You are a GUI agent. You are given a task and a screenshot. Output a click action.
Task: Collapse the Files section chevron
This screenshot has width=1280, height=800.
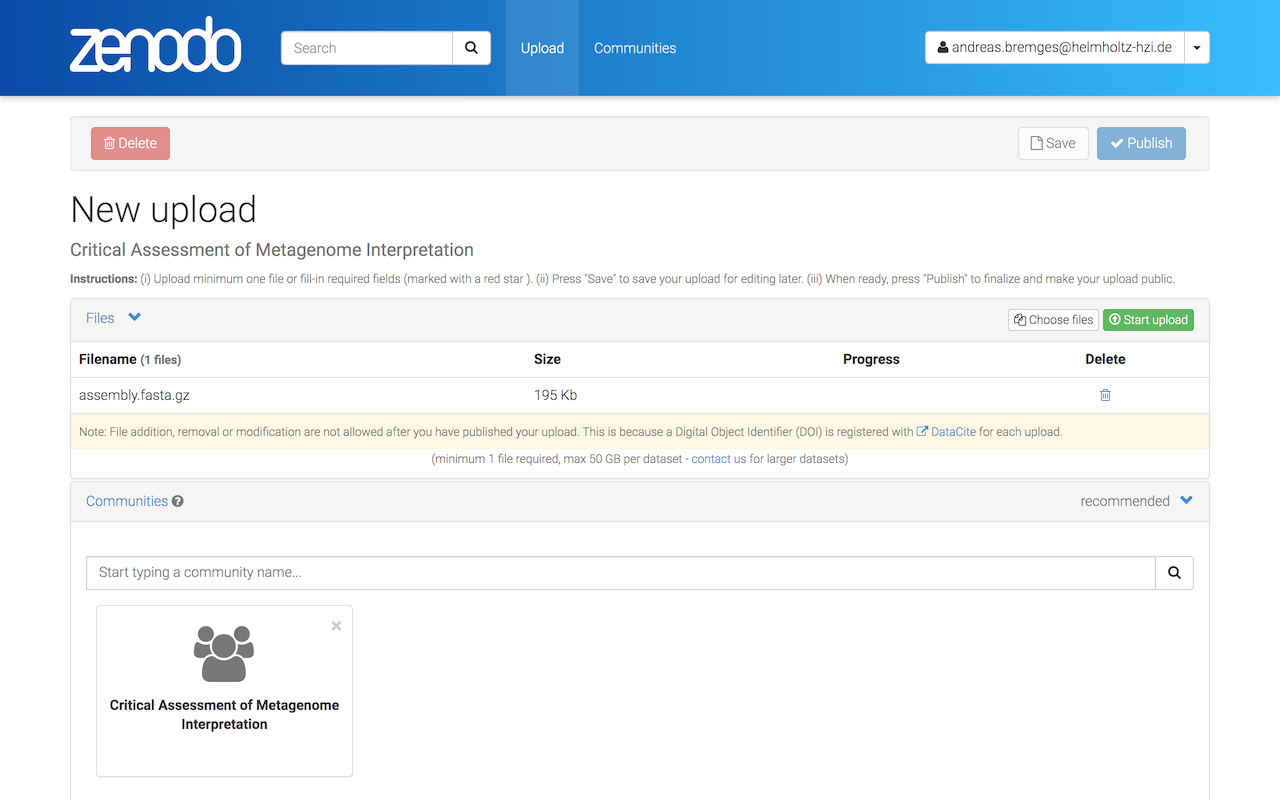(x=135, y=318)
